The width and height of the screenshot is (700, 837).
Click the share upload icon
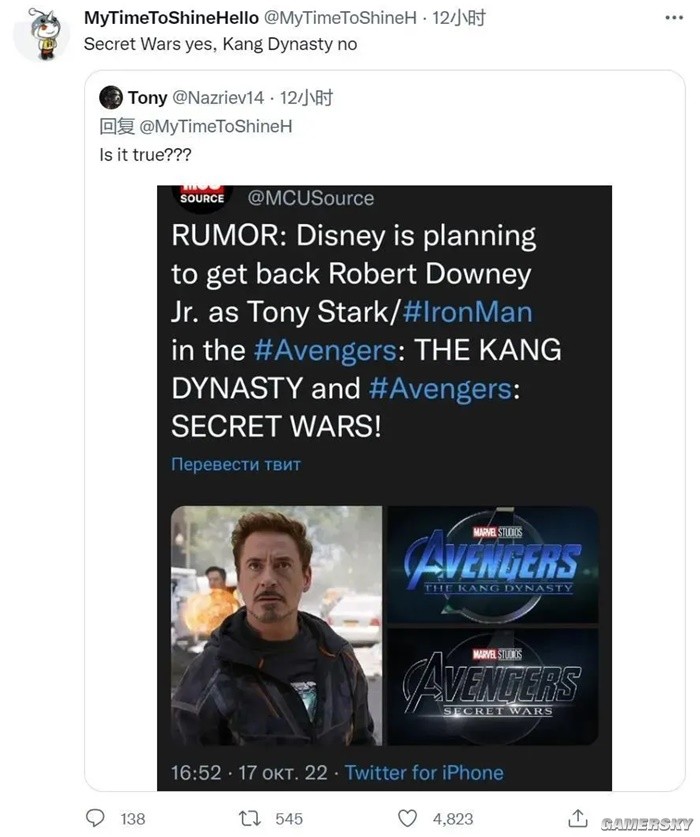click(577, 817)
